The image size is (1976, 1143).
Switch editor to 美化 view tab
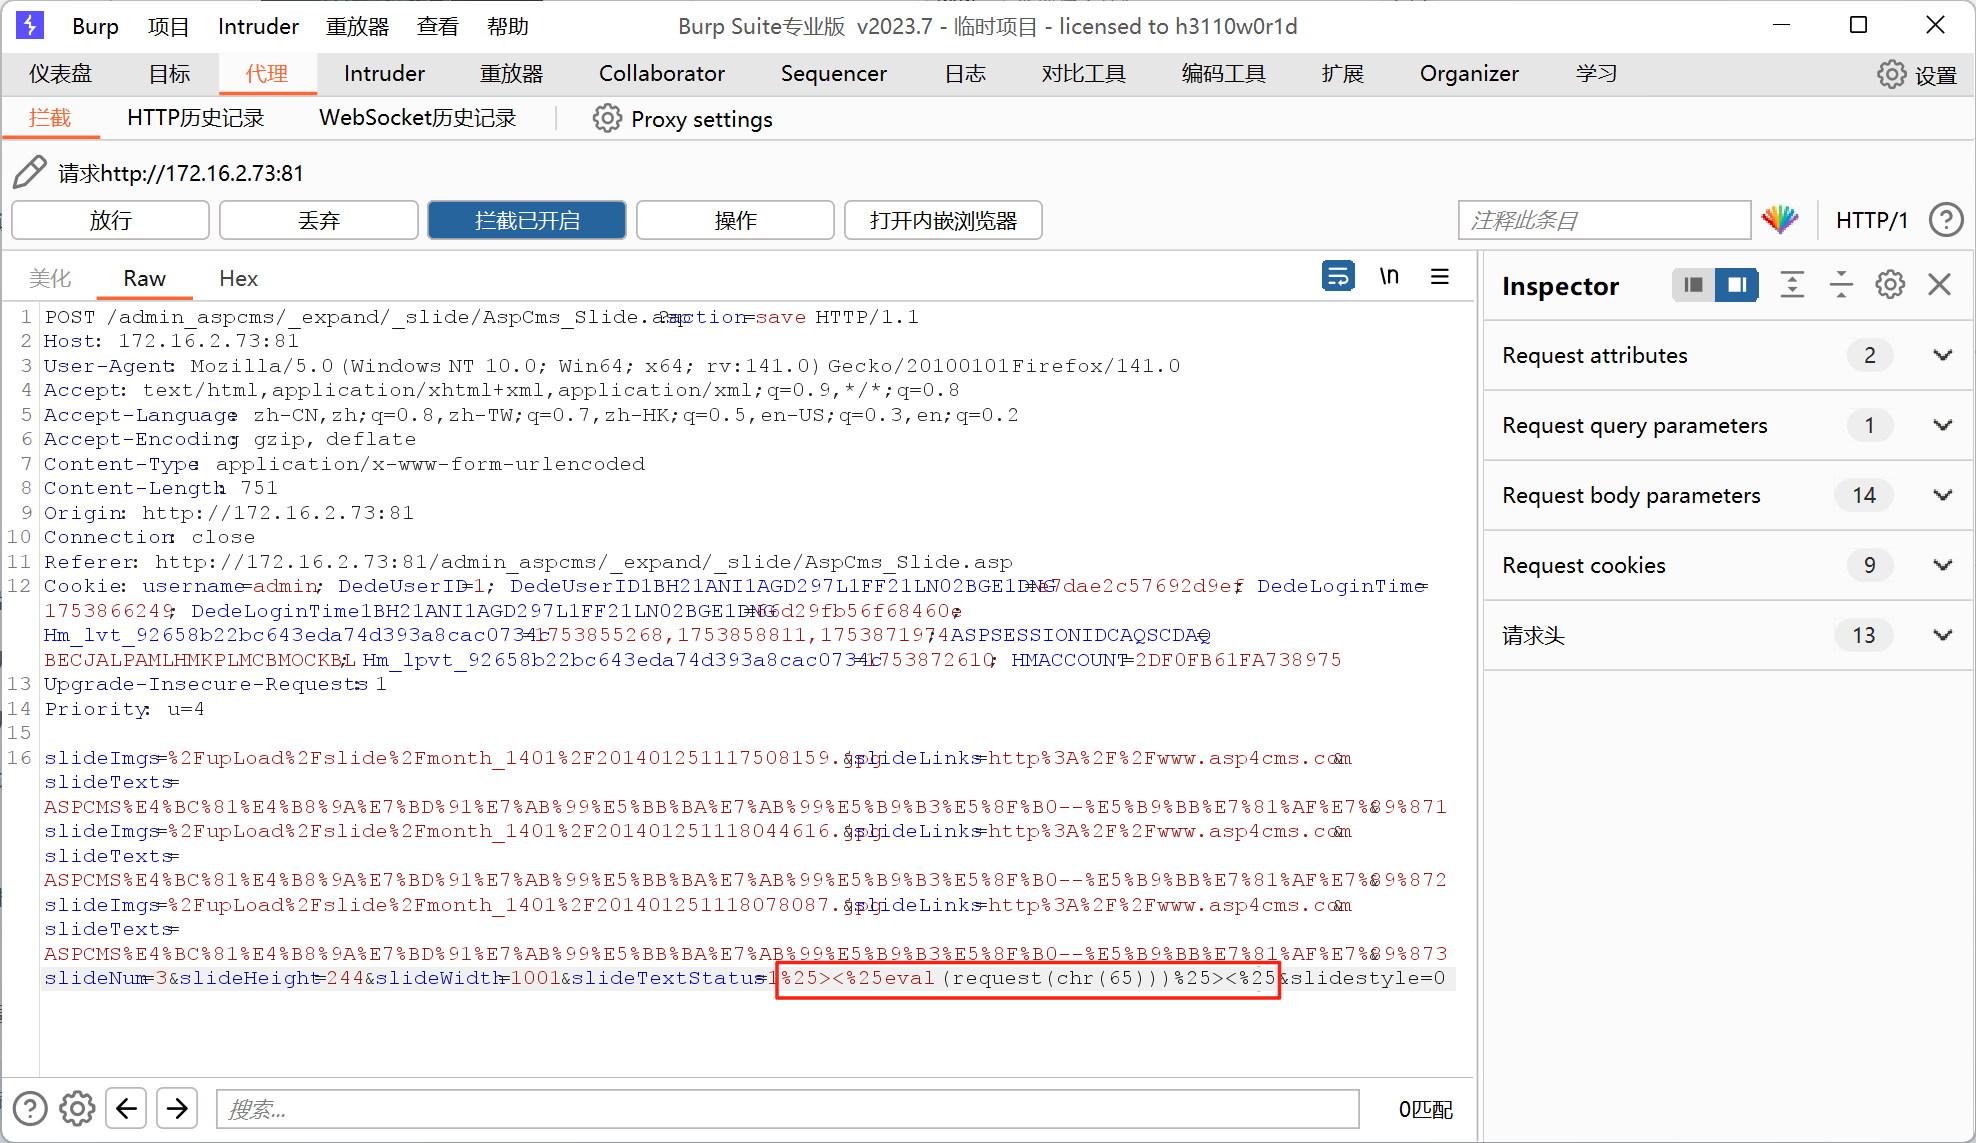(x=50, y=278)
